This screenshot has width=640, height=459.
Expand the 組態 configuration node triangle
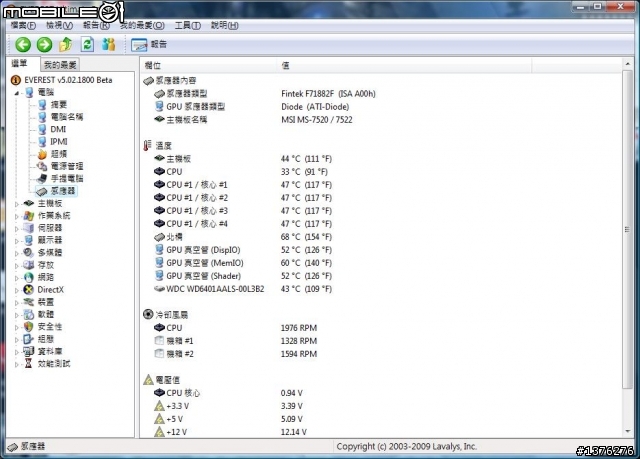click(17, 339)
